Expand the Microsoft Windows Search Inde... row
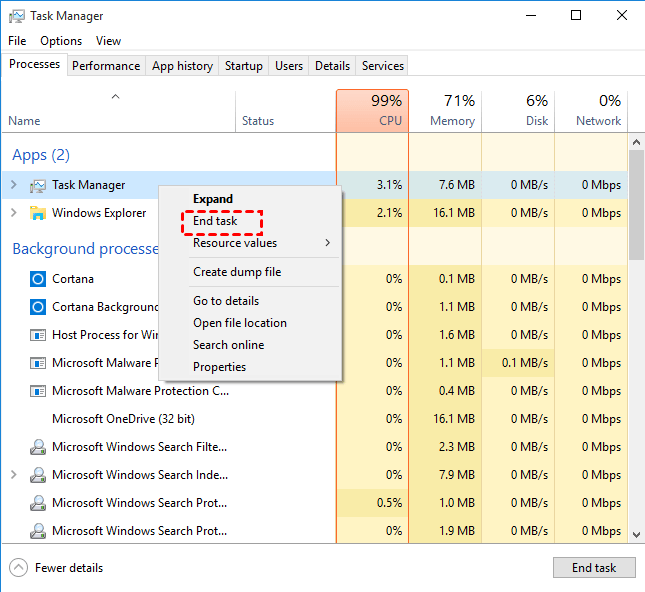 point(14,475)
